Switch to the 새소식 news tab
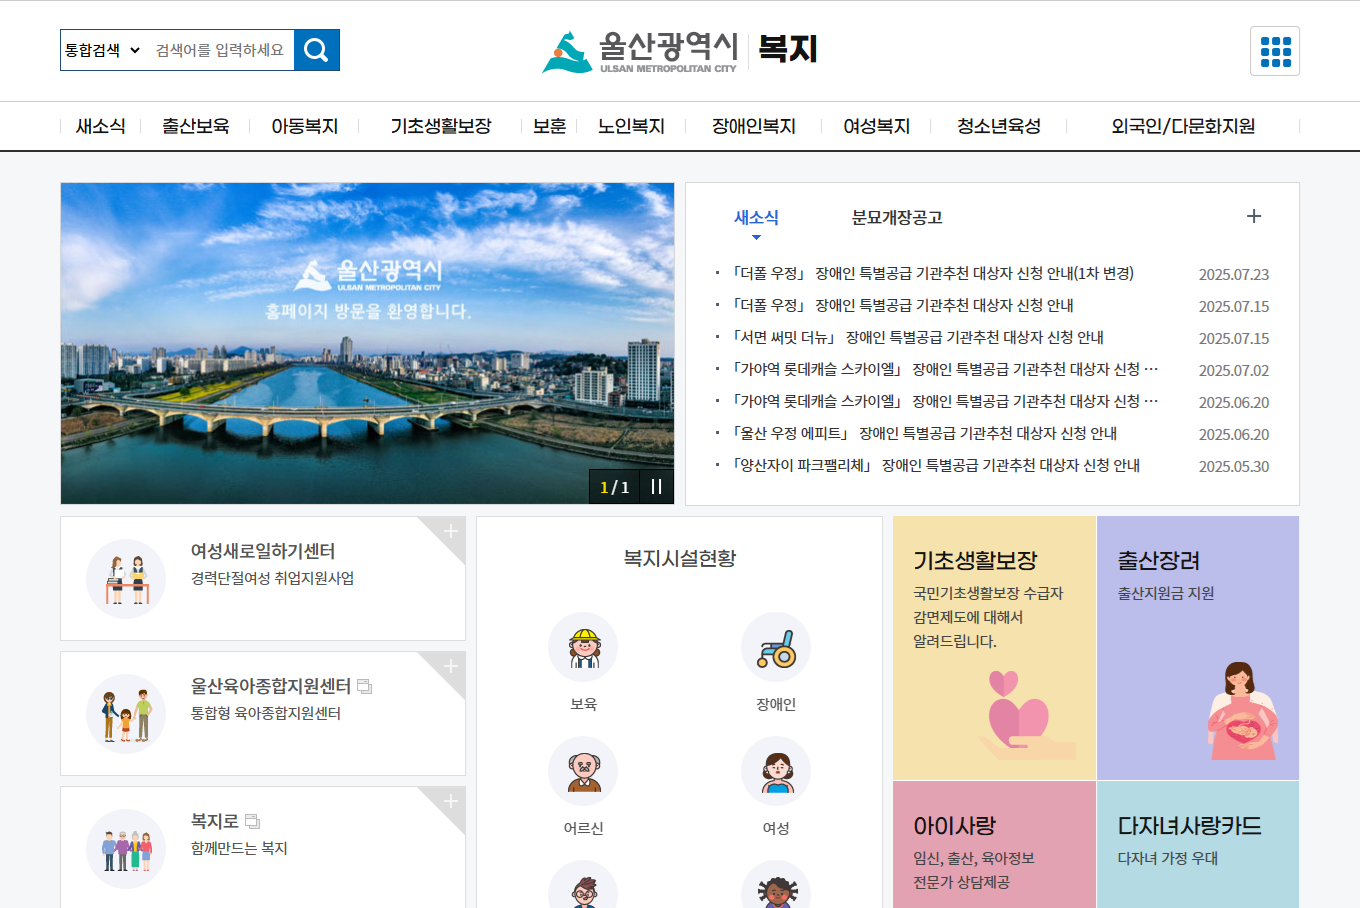Screen dimensions: 1360x908 click(x=756, y=217)
